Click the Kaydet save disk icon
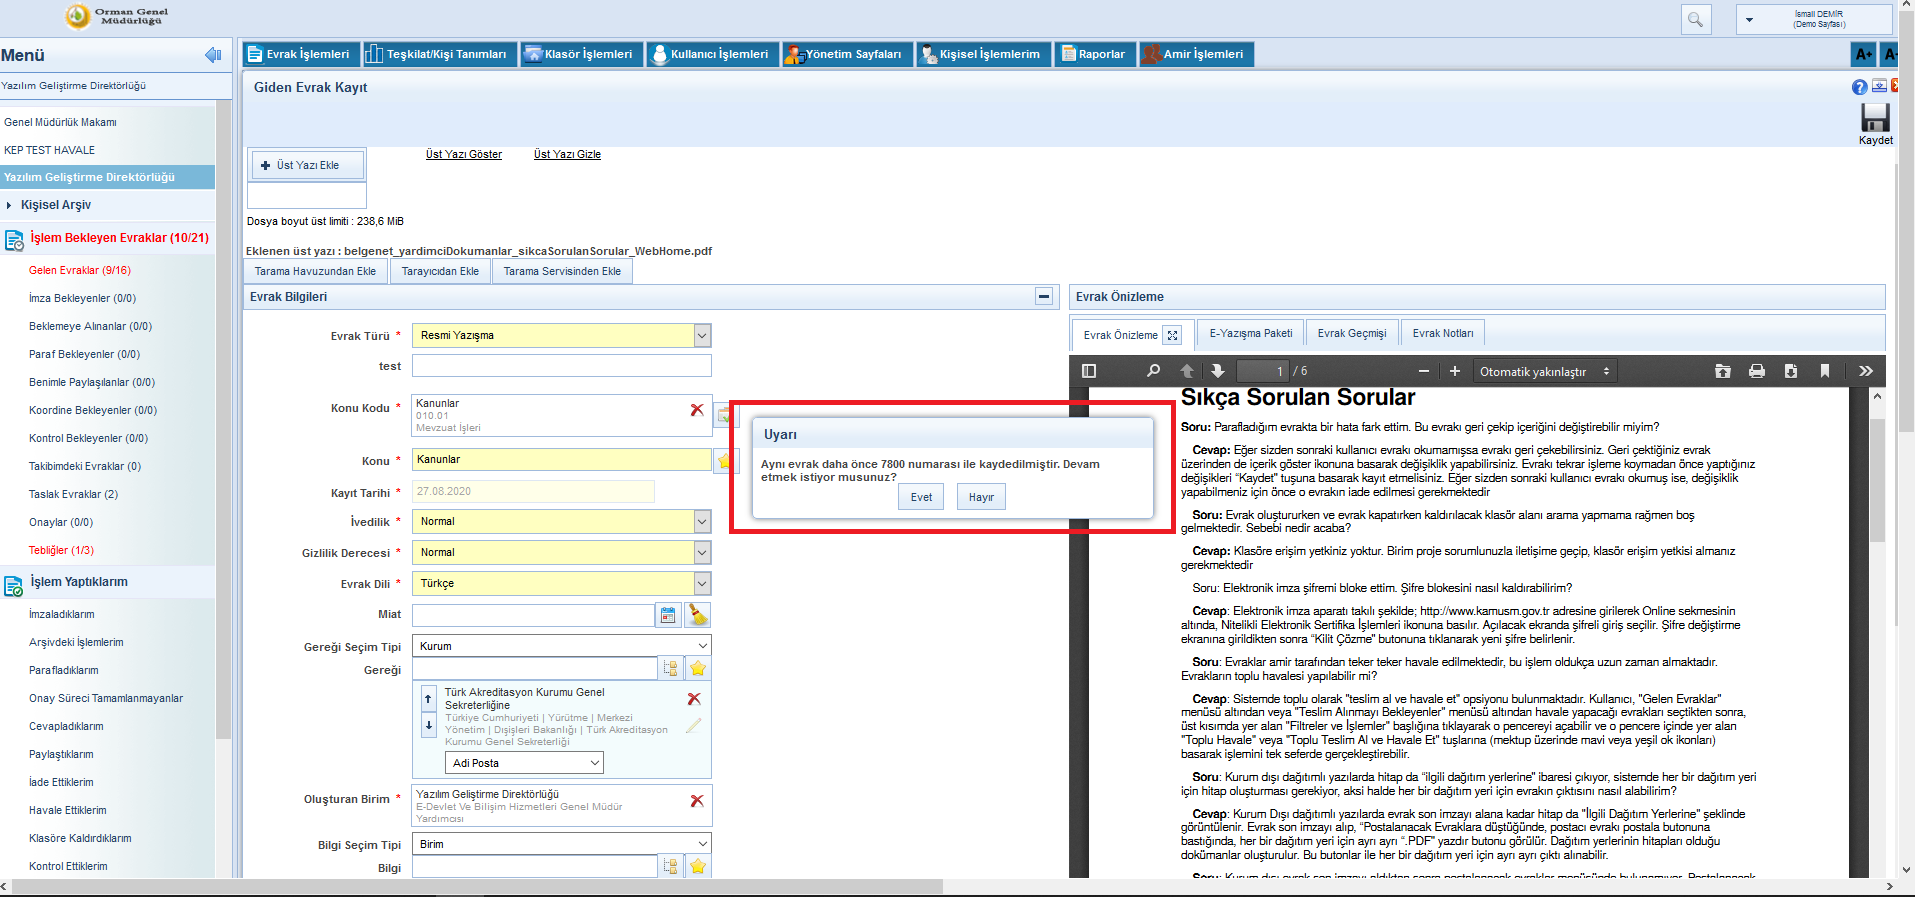The image size is (1915, 897). 1874,118
